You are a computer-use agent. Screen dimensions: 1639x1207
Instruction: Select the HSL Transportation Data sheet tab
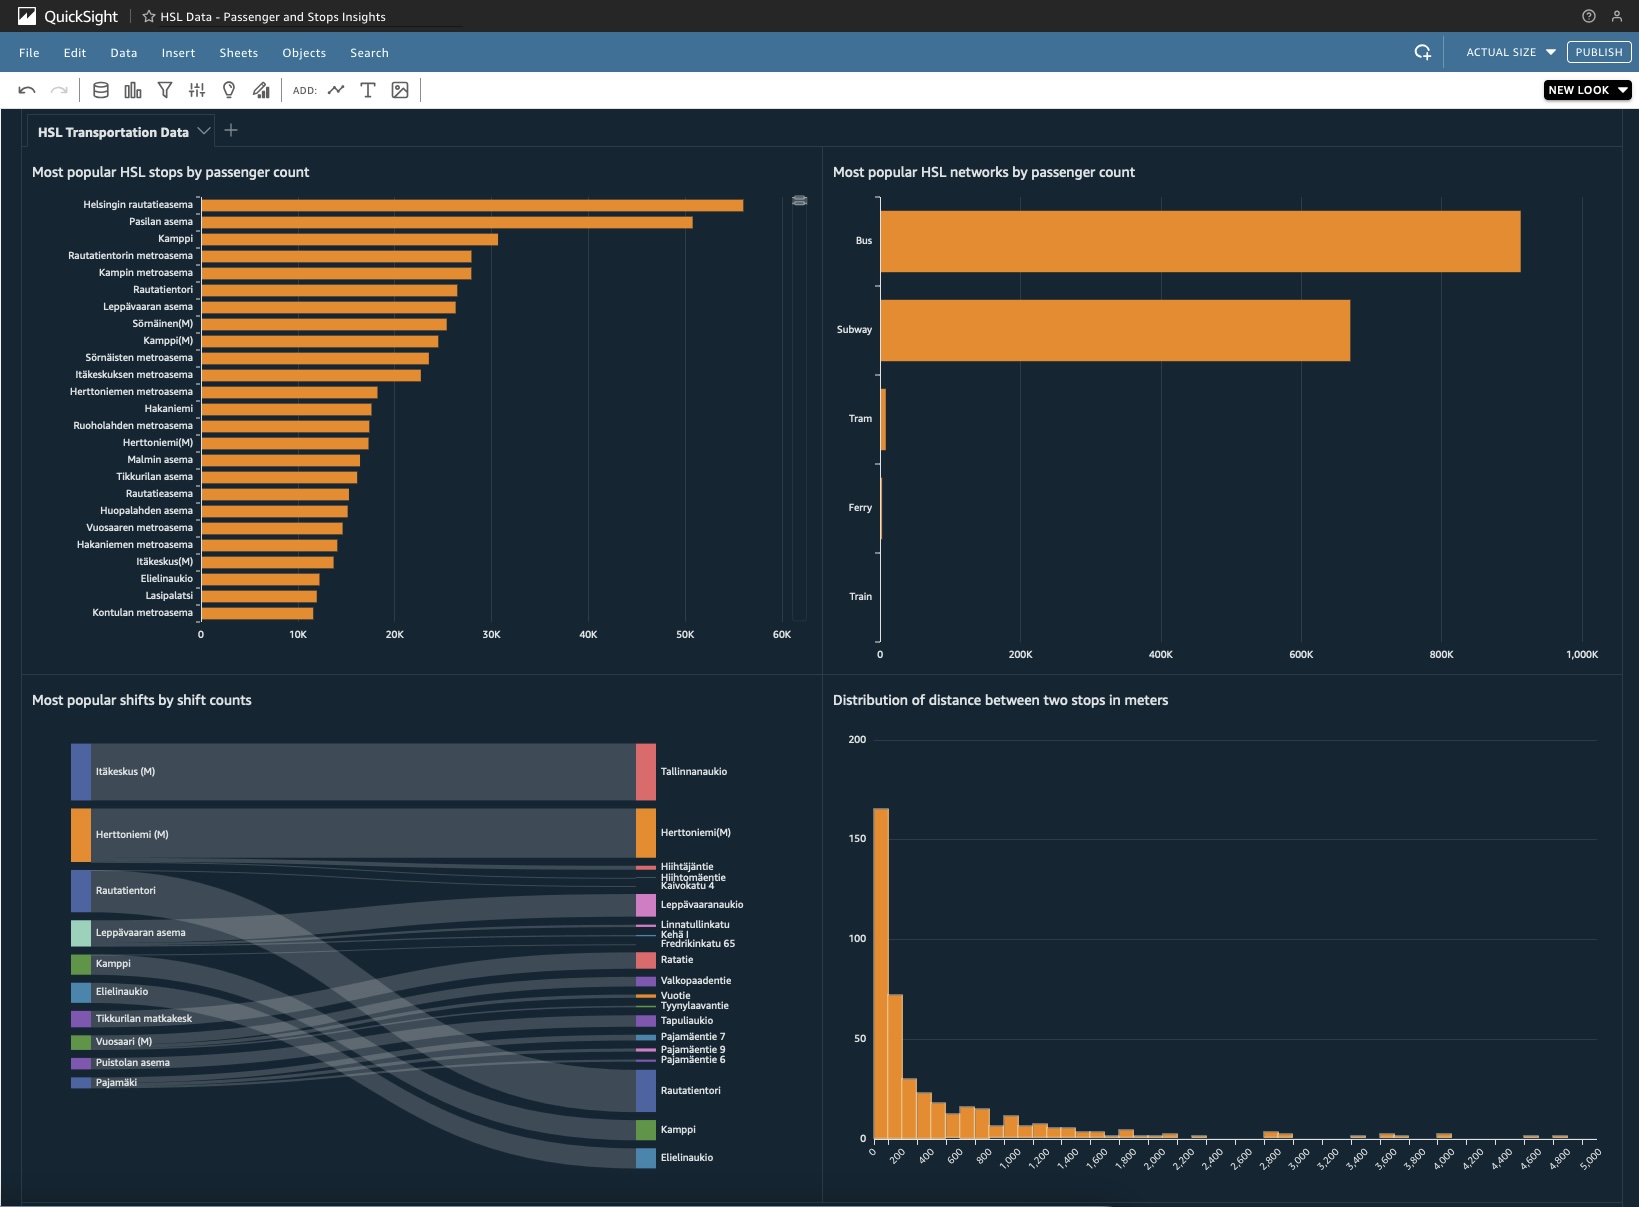[x=113, y=132]
